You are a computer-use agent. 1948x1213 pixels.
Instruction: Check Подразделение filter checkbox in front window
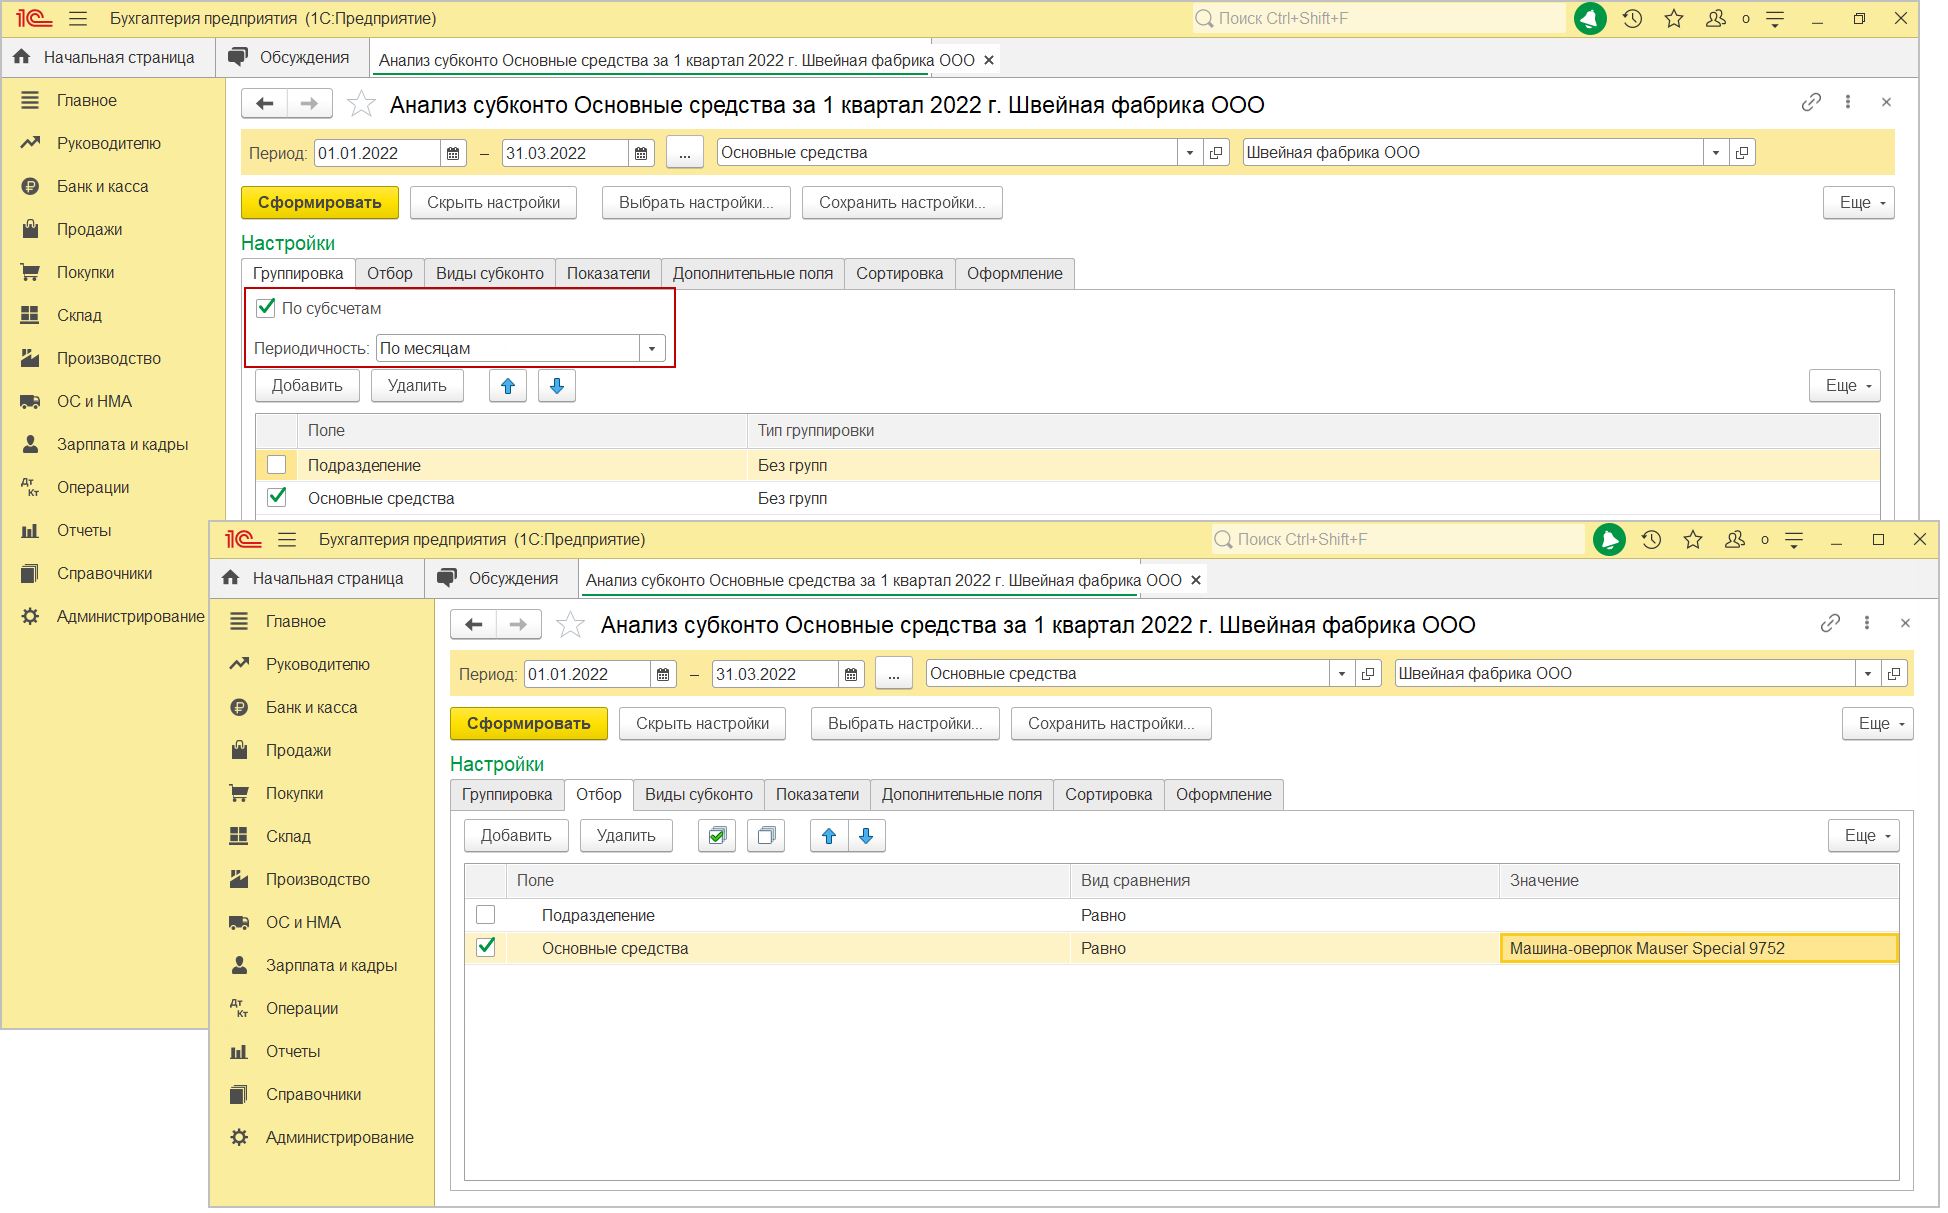486,915
